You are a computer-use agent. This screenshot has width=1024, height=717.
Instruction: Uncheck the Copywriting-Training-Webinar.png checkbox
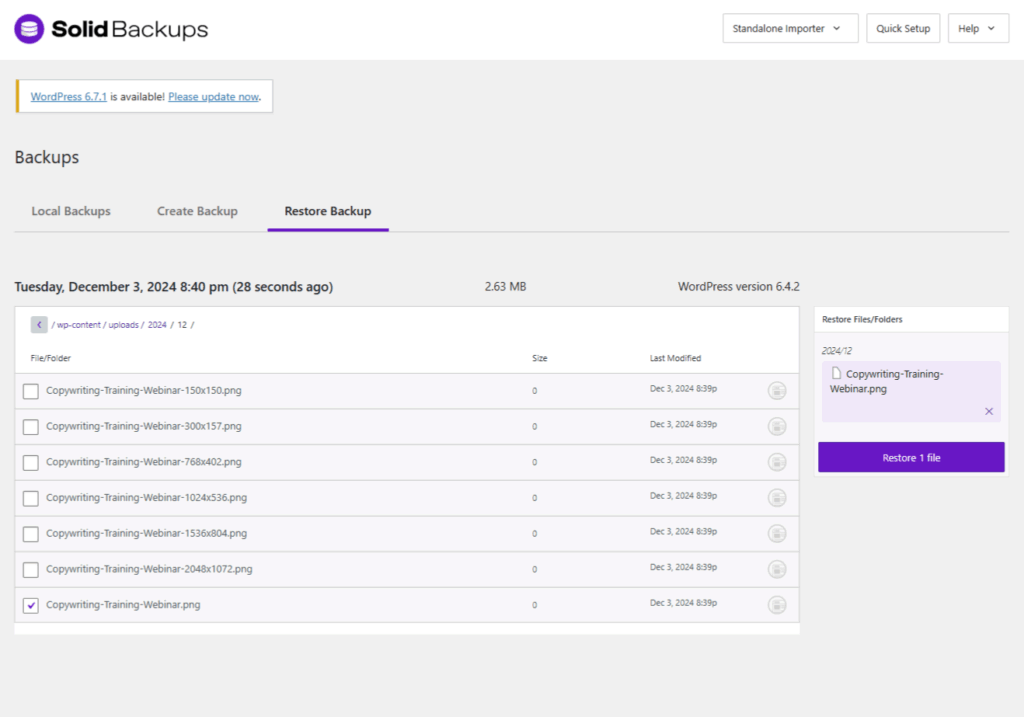tap(31, 605)
